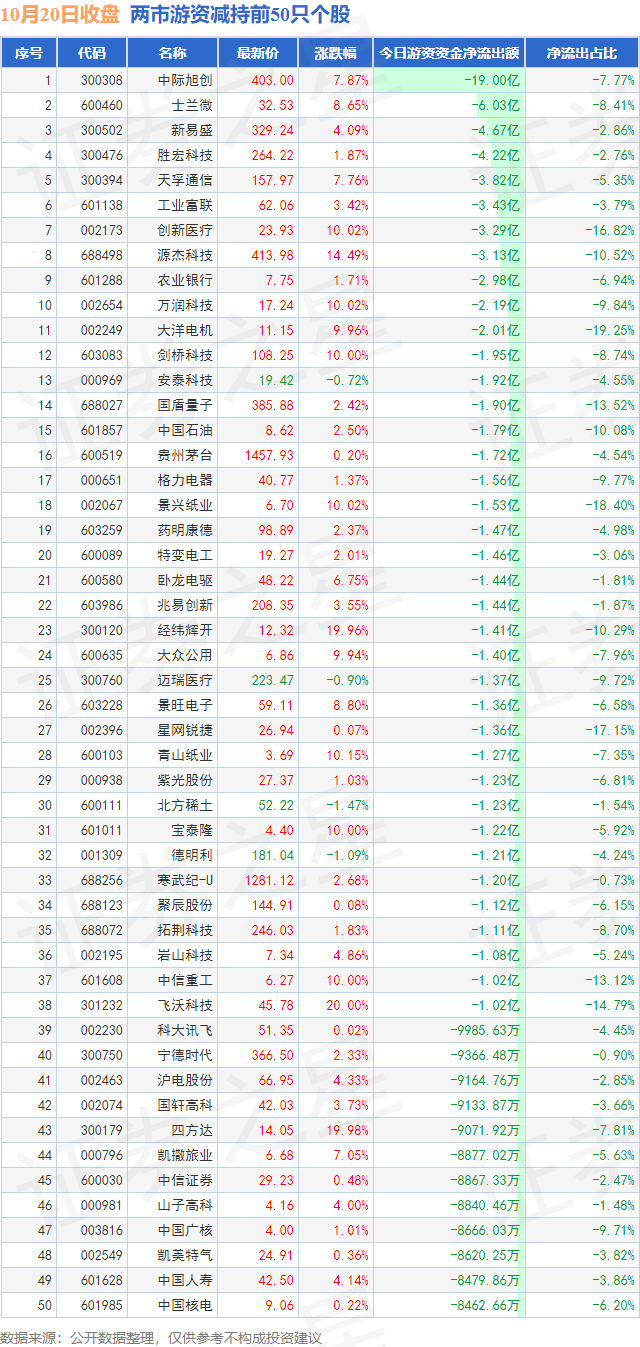Image resolution: width=640 pixels, height=1347 pixels.
Task: Open the 农业银行 stock name
Action: click(185, 280)
